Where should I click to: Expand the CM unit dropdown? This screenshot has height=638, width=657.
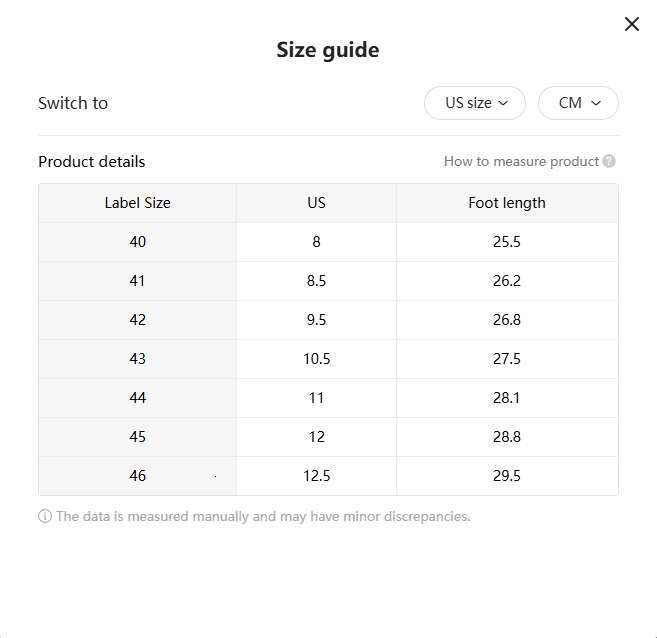pyautogui.click(x=578, y=103)
